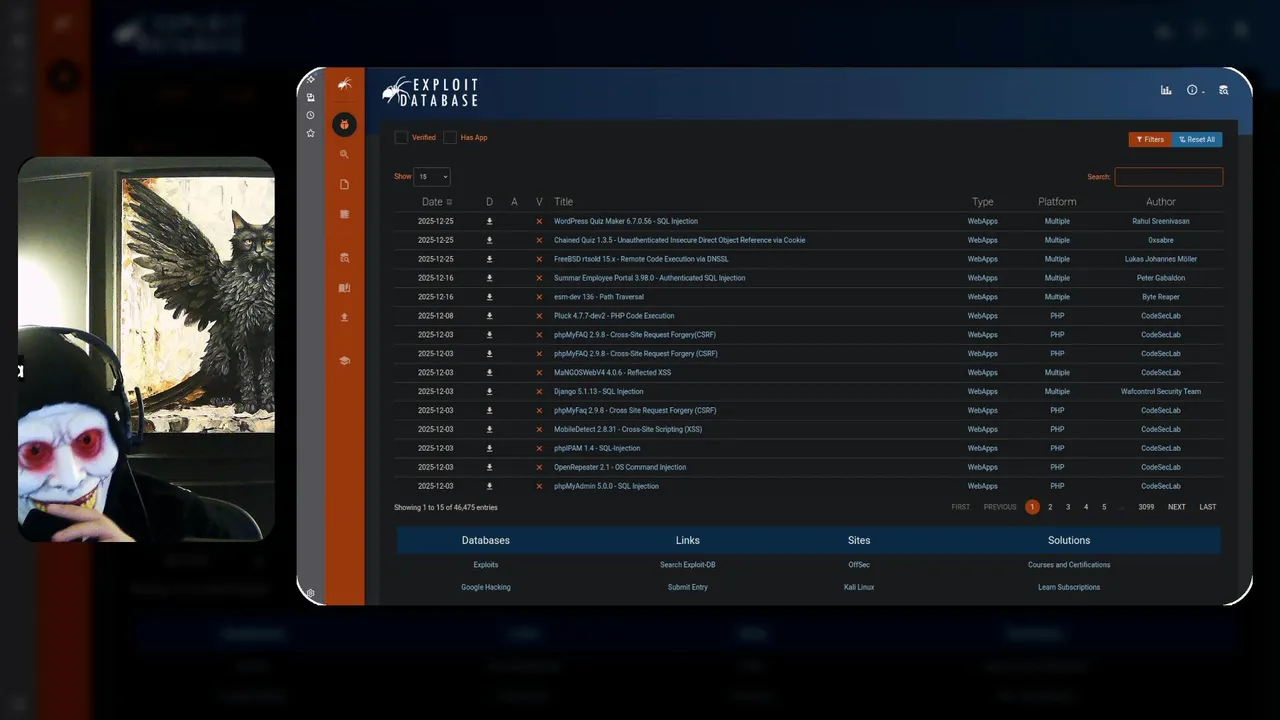Open the Stats bar chart icon
The width and height of the screenshot is (1280, 720).
1166,90
